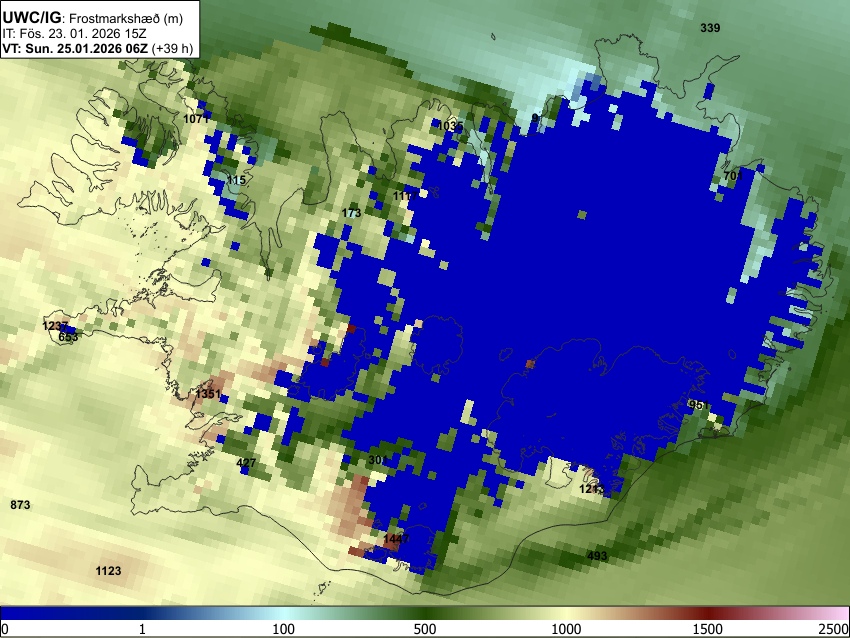This screenshot has width=850, height=638.
Task: Click the map value label '1123'
Action: [108, 571]
